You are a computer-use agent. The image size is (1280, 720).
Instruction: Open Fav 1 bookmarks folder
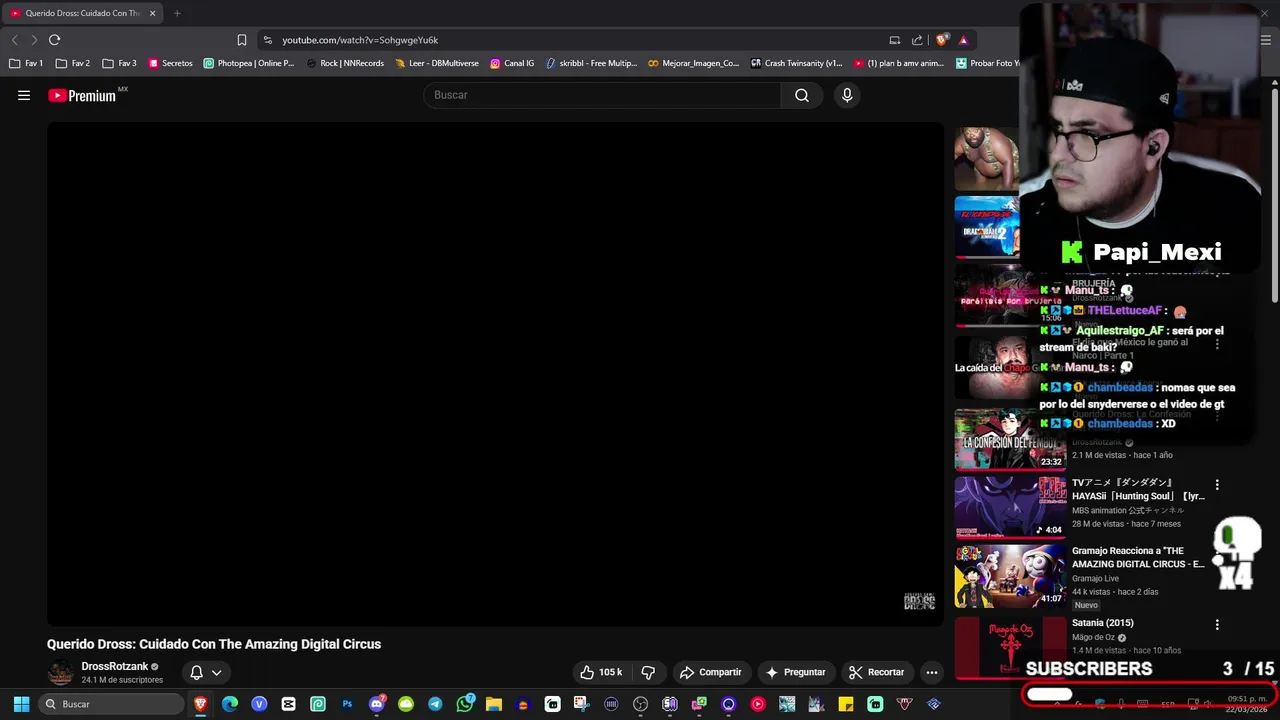tap(26, 63)
